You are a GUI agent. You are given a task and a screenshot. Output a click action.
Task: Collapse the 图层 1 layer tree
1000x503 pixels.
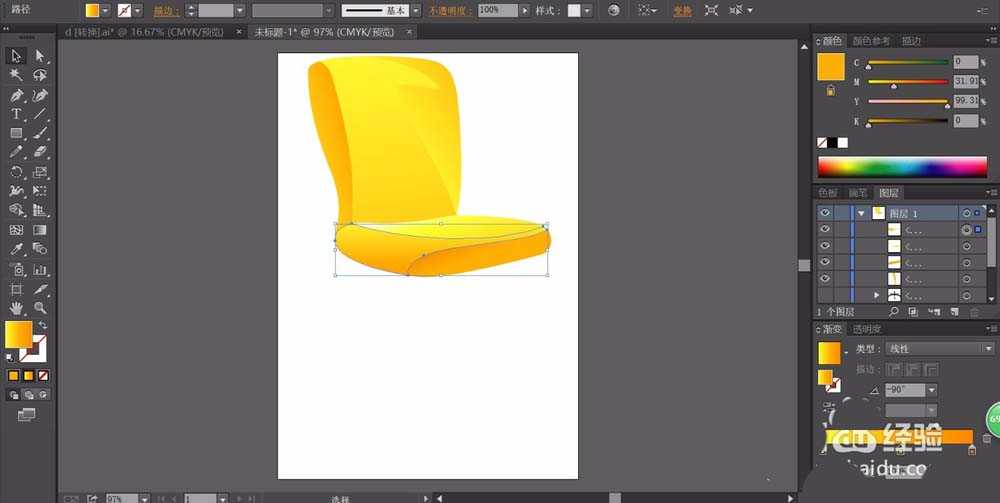tap(861, 213)
